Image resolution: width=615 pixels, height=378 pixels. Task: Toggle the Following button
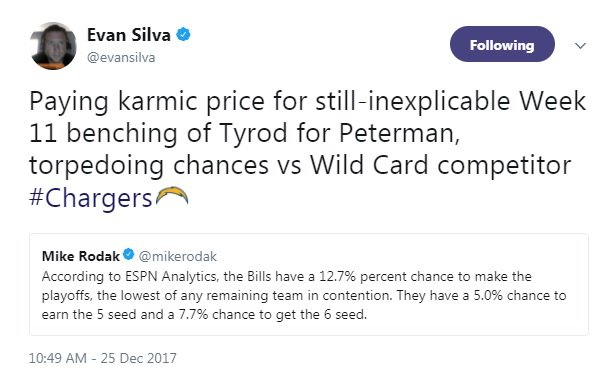coord(502,44)
